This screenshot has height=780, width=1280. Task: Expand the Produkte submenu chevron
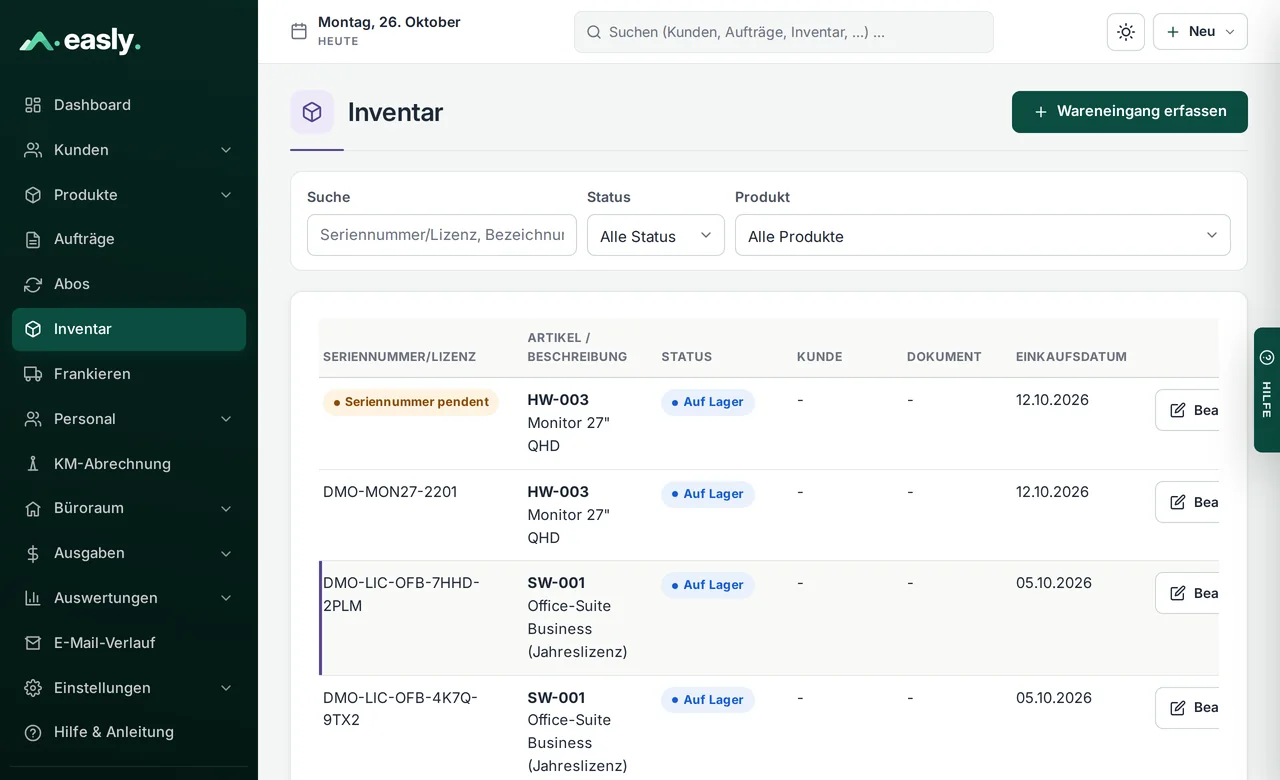[x=226, y=195]
